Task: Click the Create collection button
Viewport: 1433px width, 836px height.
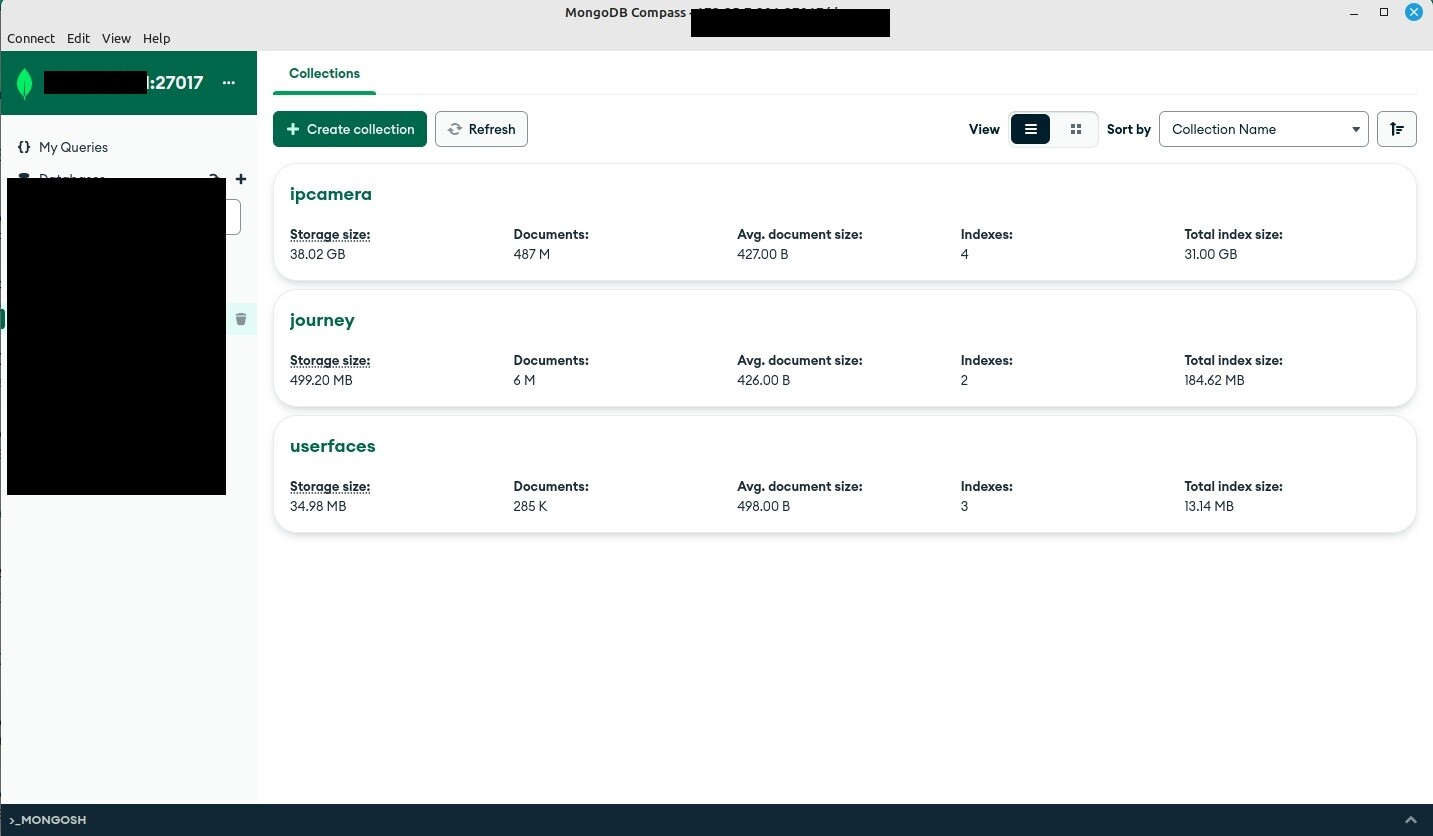Action: coord(350,129)
